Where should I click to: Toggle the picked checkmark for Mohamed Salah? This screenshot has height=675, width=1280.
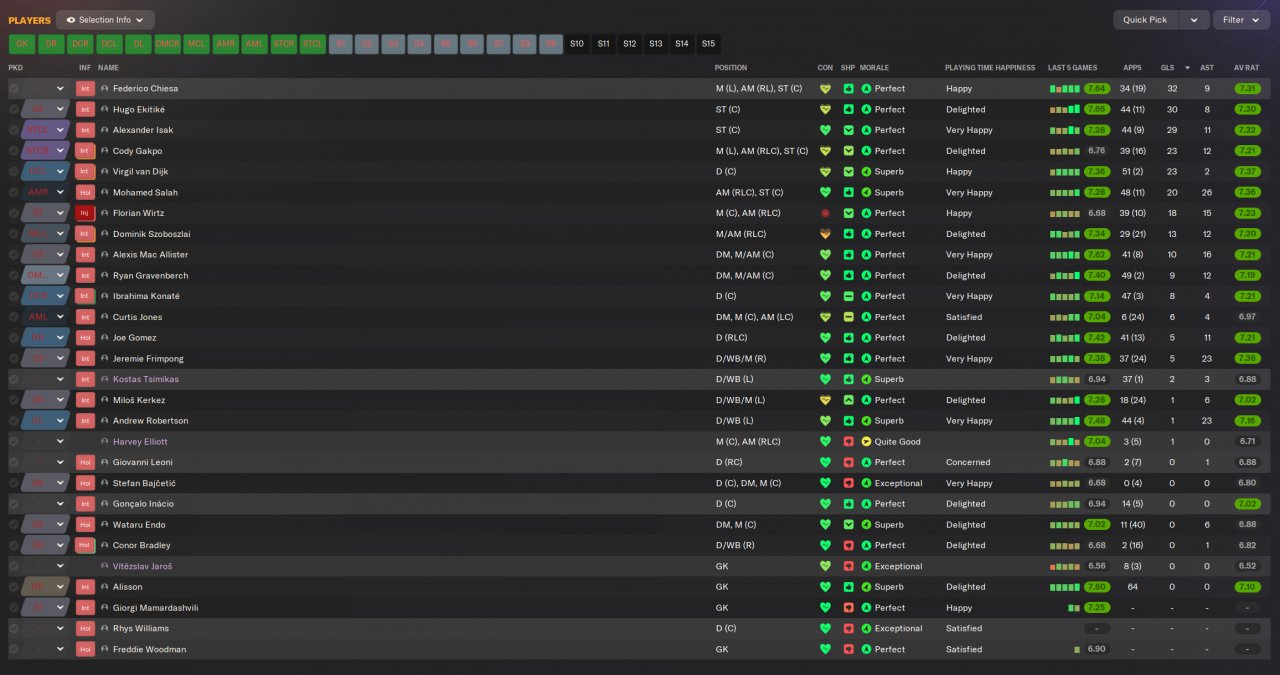coord(14,192)
